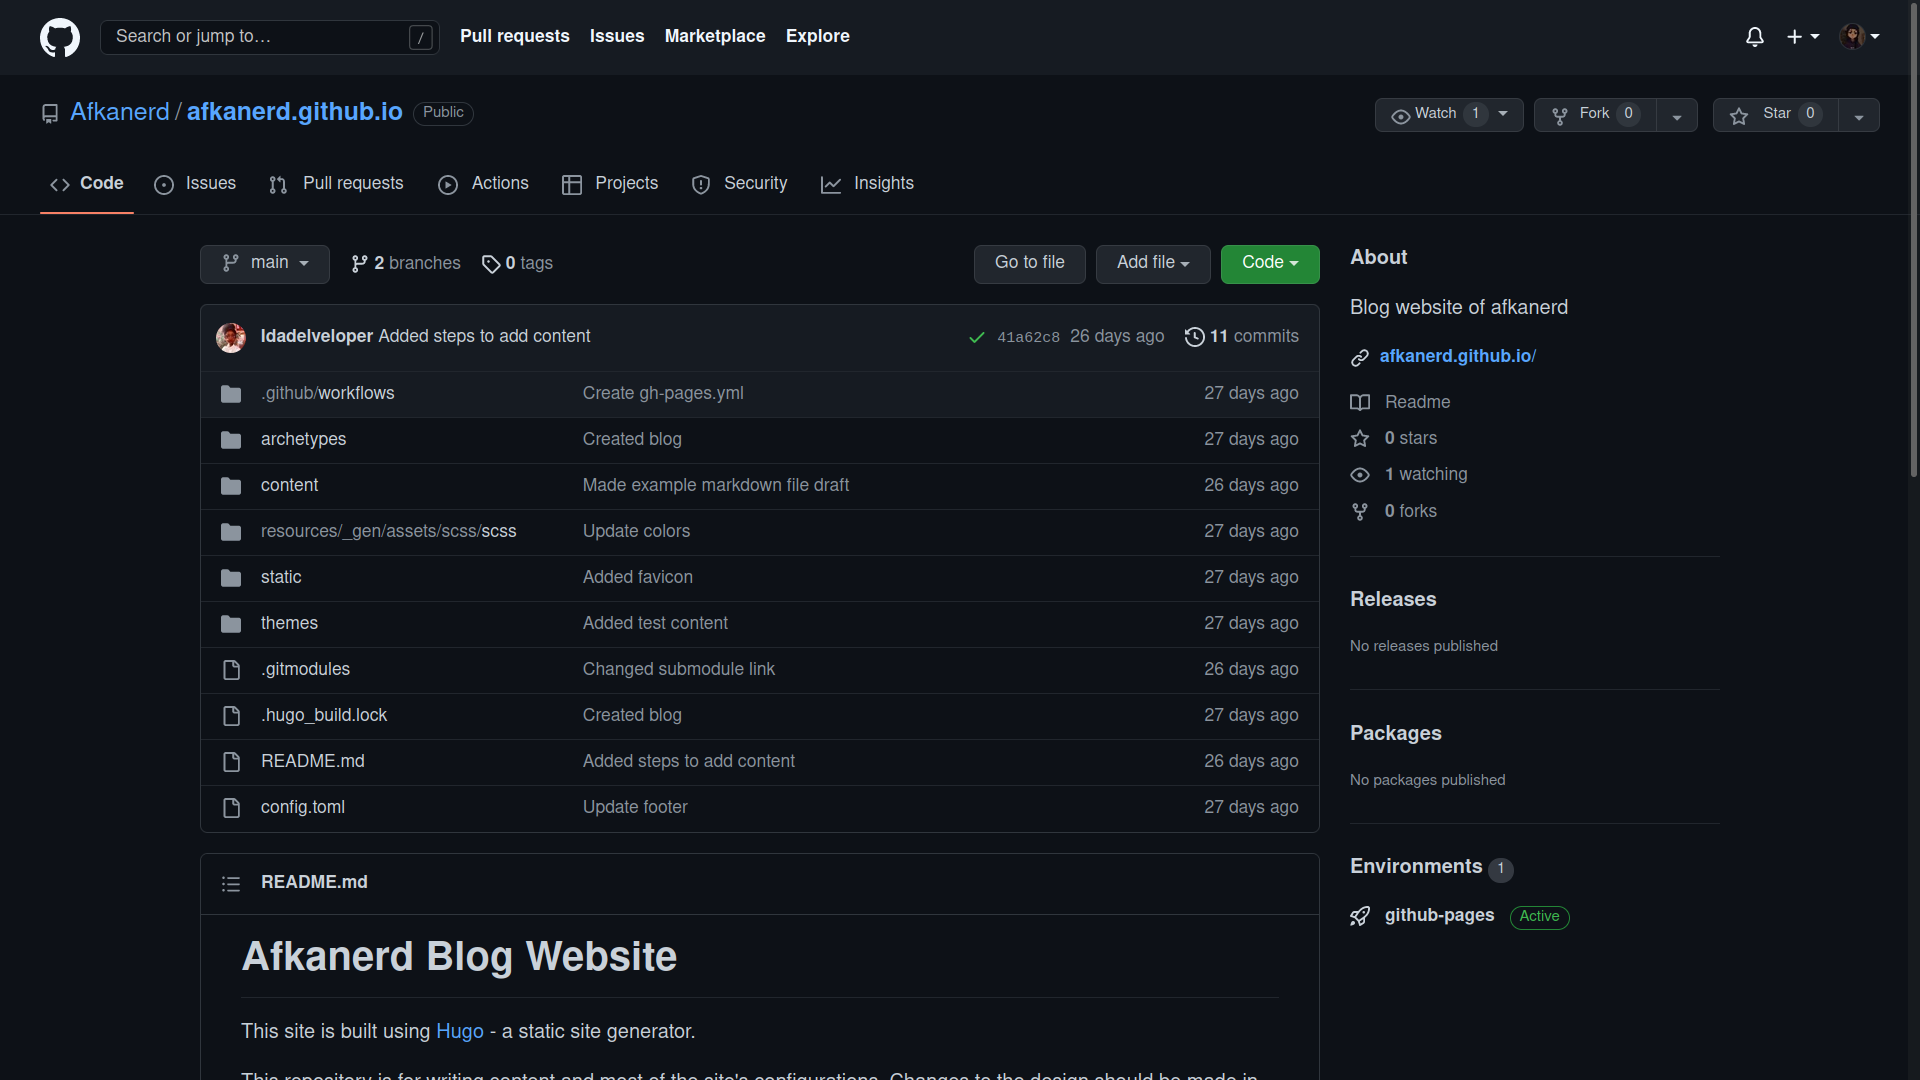Expand the green Code dropdown
Image resolution: width=1920 pixels, height=1080 pixels.
click(1269, 264)
